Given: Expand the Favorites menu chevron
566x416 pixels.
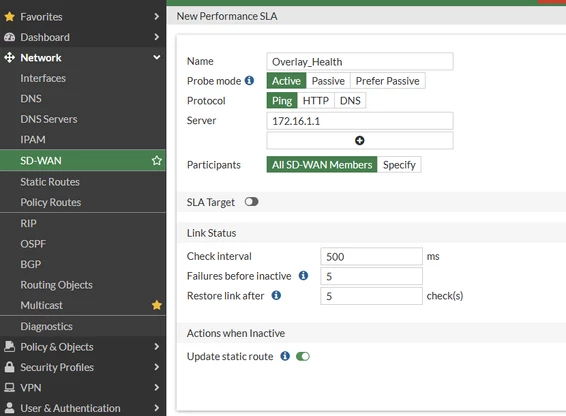Looking at the screenshot, I should pos(156,17).
